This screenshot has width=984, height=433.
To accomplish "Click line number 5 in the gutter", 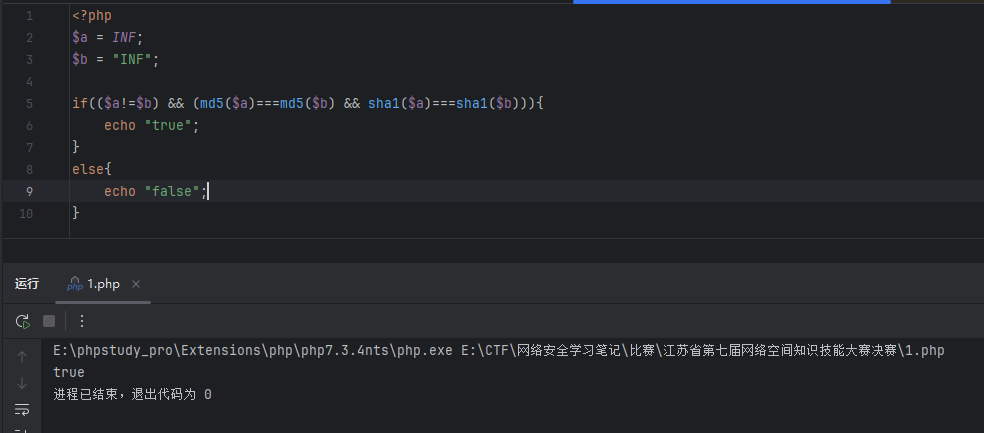I will (x=28, y=104).
